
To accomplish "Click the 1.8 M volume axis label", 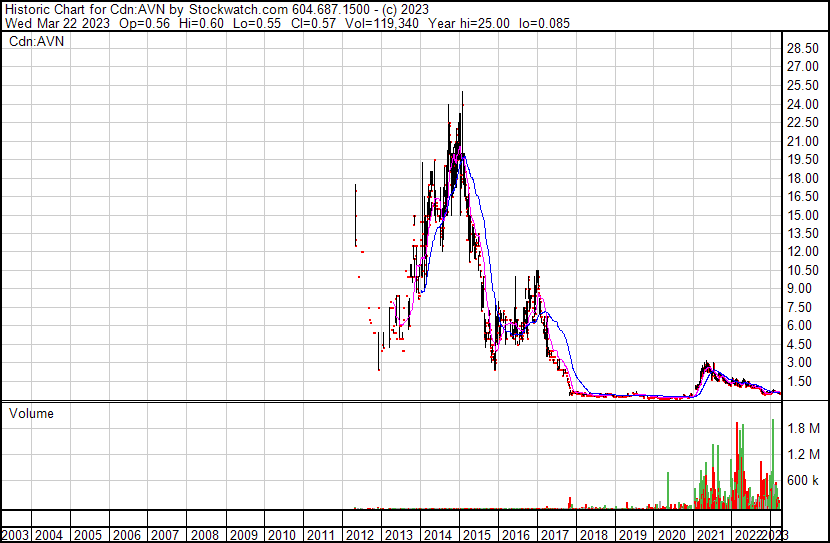I will [x=801, y=428].
